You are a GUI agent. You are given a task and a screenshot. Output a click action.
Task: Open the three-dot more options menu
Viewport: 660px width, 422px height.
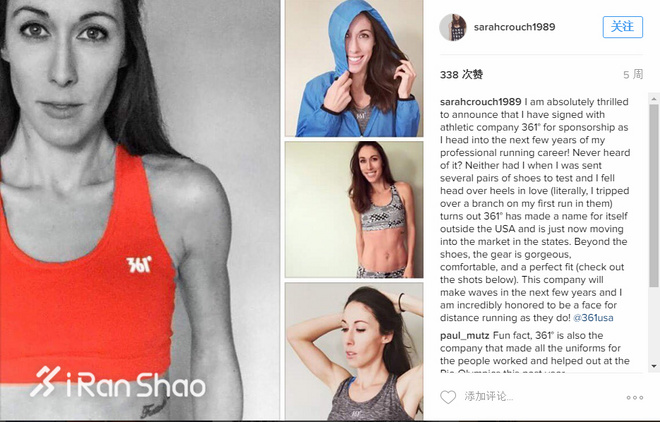[634, 397]
